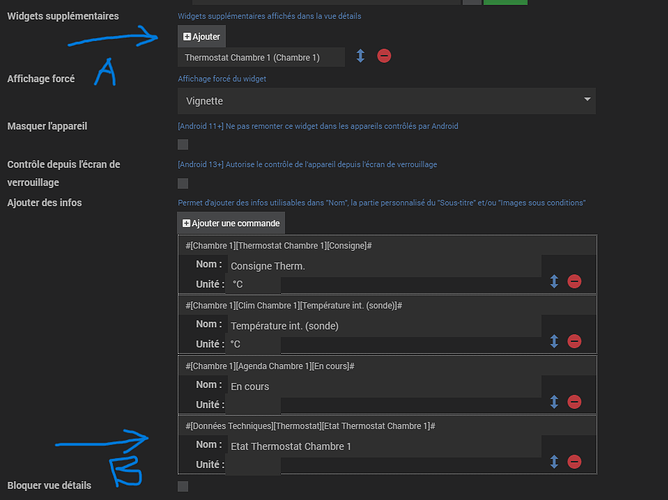Check the Bloquer vue détails box
This screenshot has width=668, height=500.
183,486
